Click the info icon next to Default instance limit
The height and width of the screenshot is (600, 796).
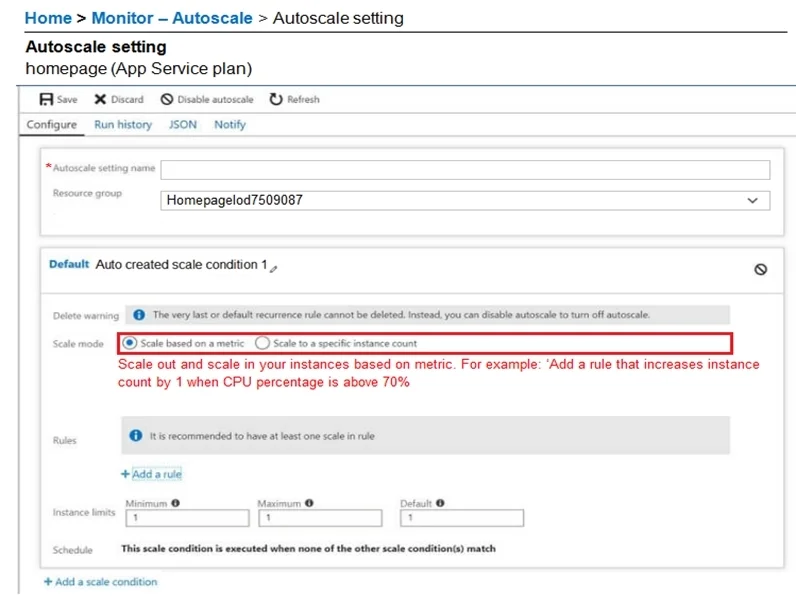(440, 503)
